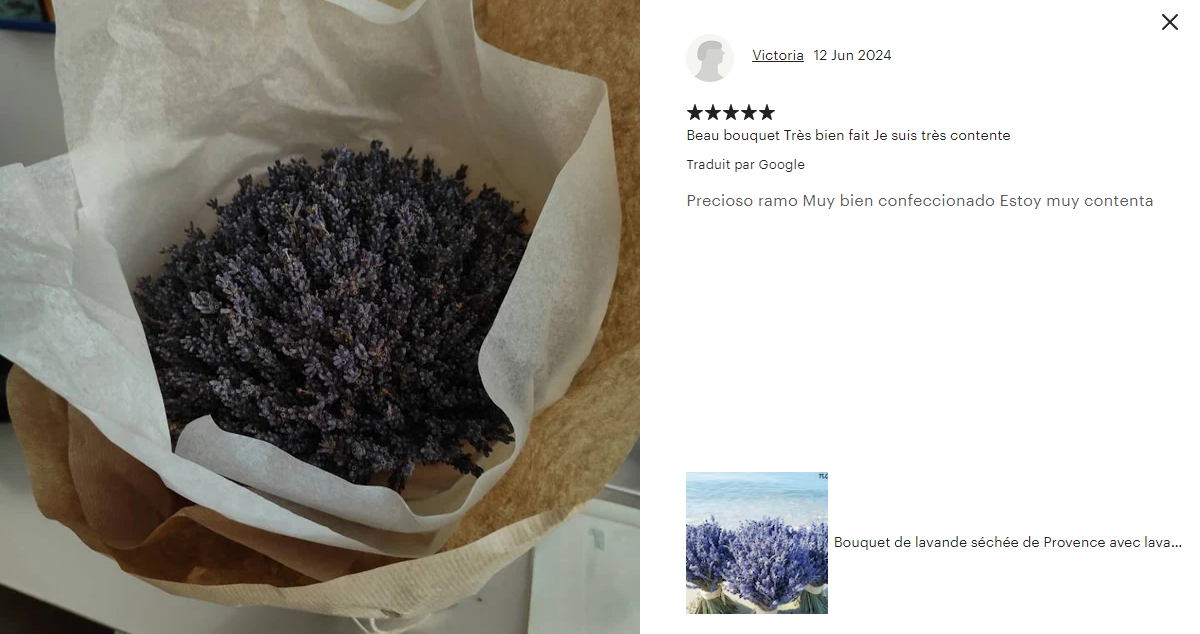Click the word 'Provence' in the product title
The image size is (1200, 634).
1074,542
